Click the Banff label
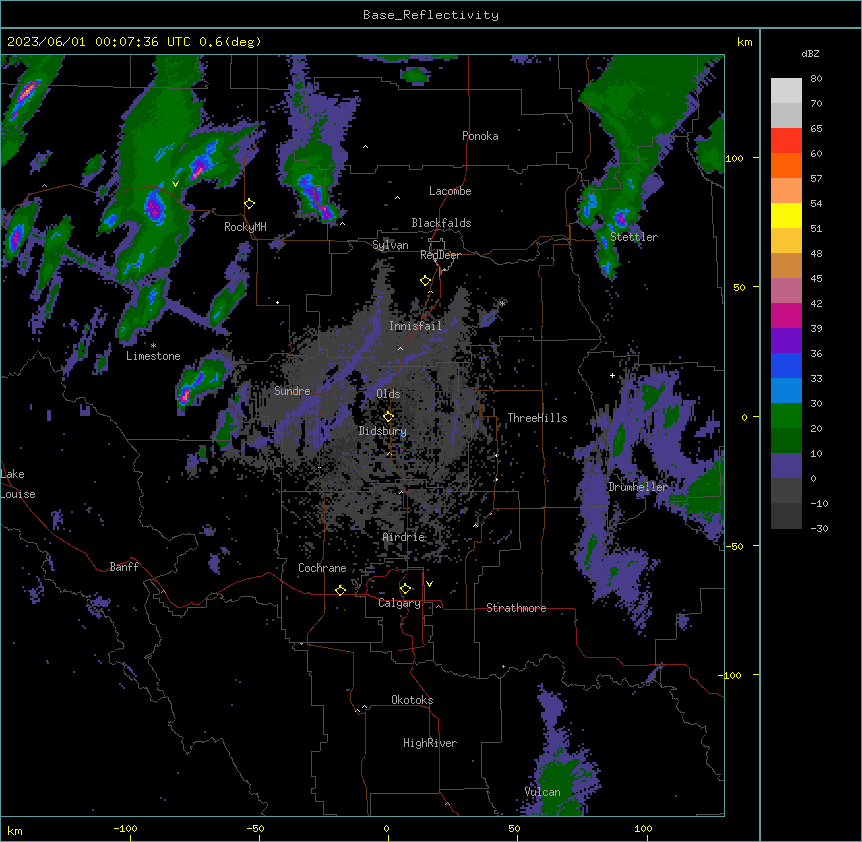This screenshot has width=862, height=842. (124, 567)
